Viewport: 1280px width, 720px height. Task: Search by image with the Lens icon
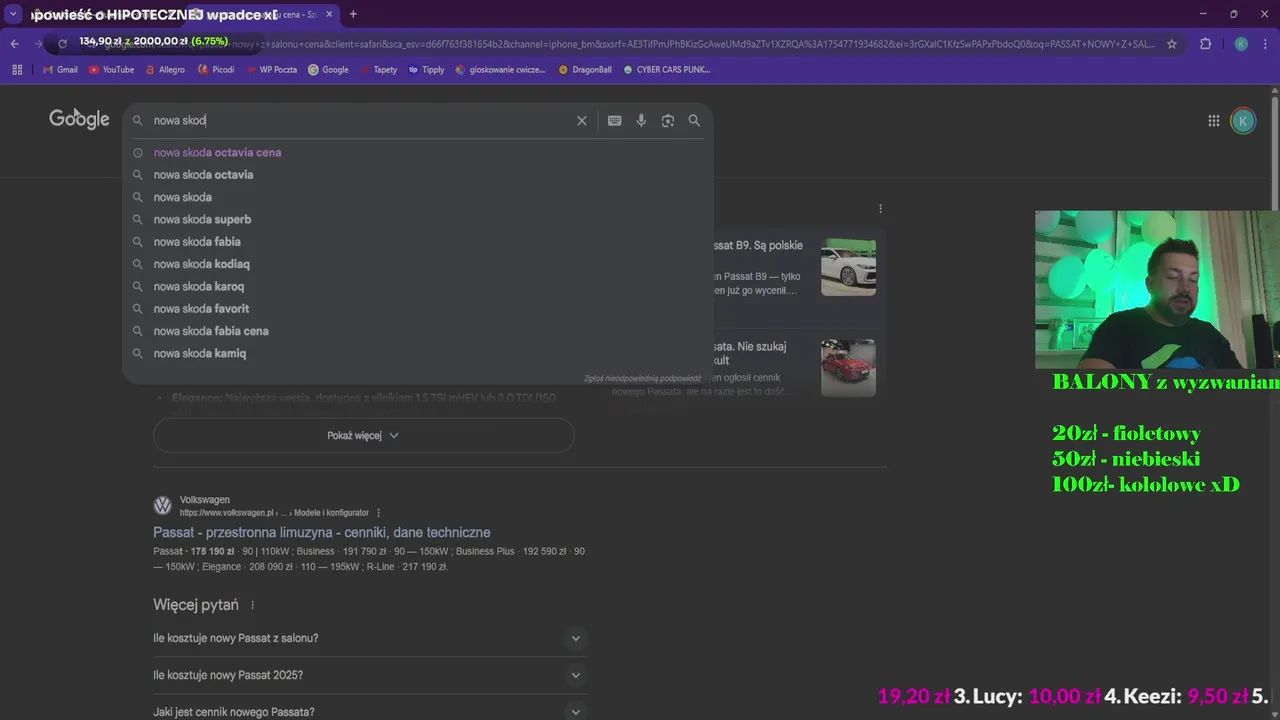(x=667, y=120)
